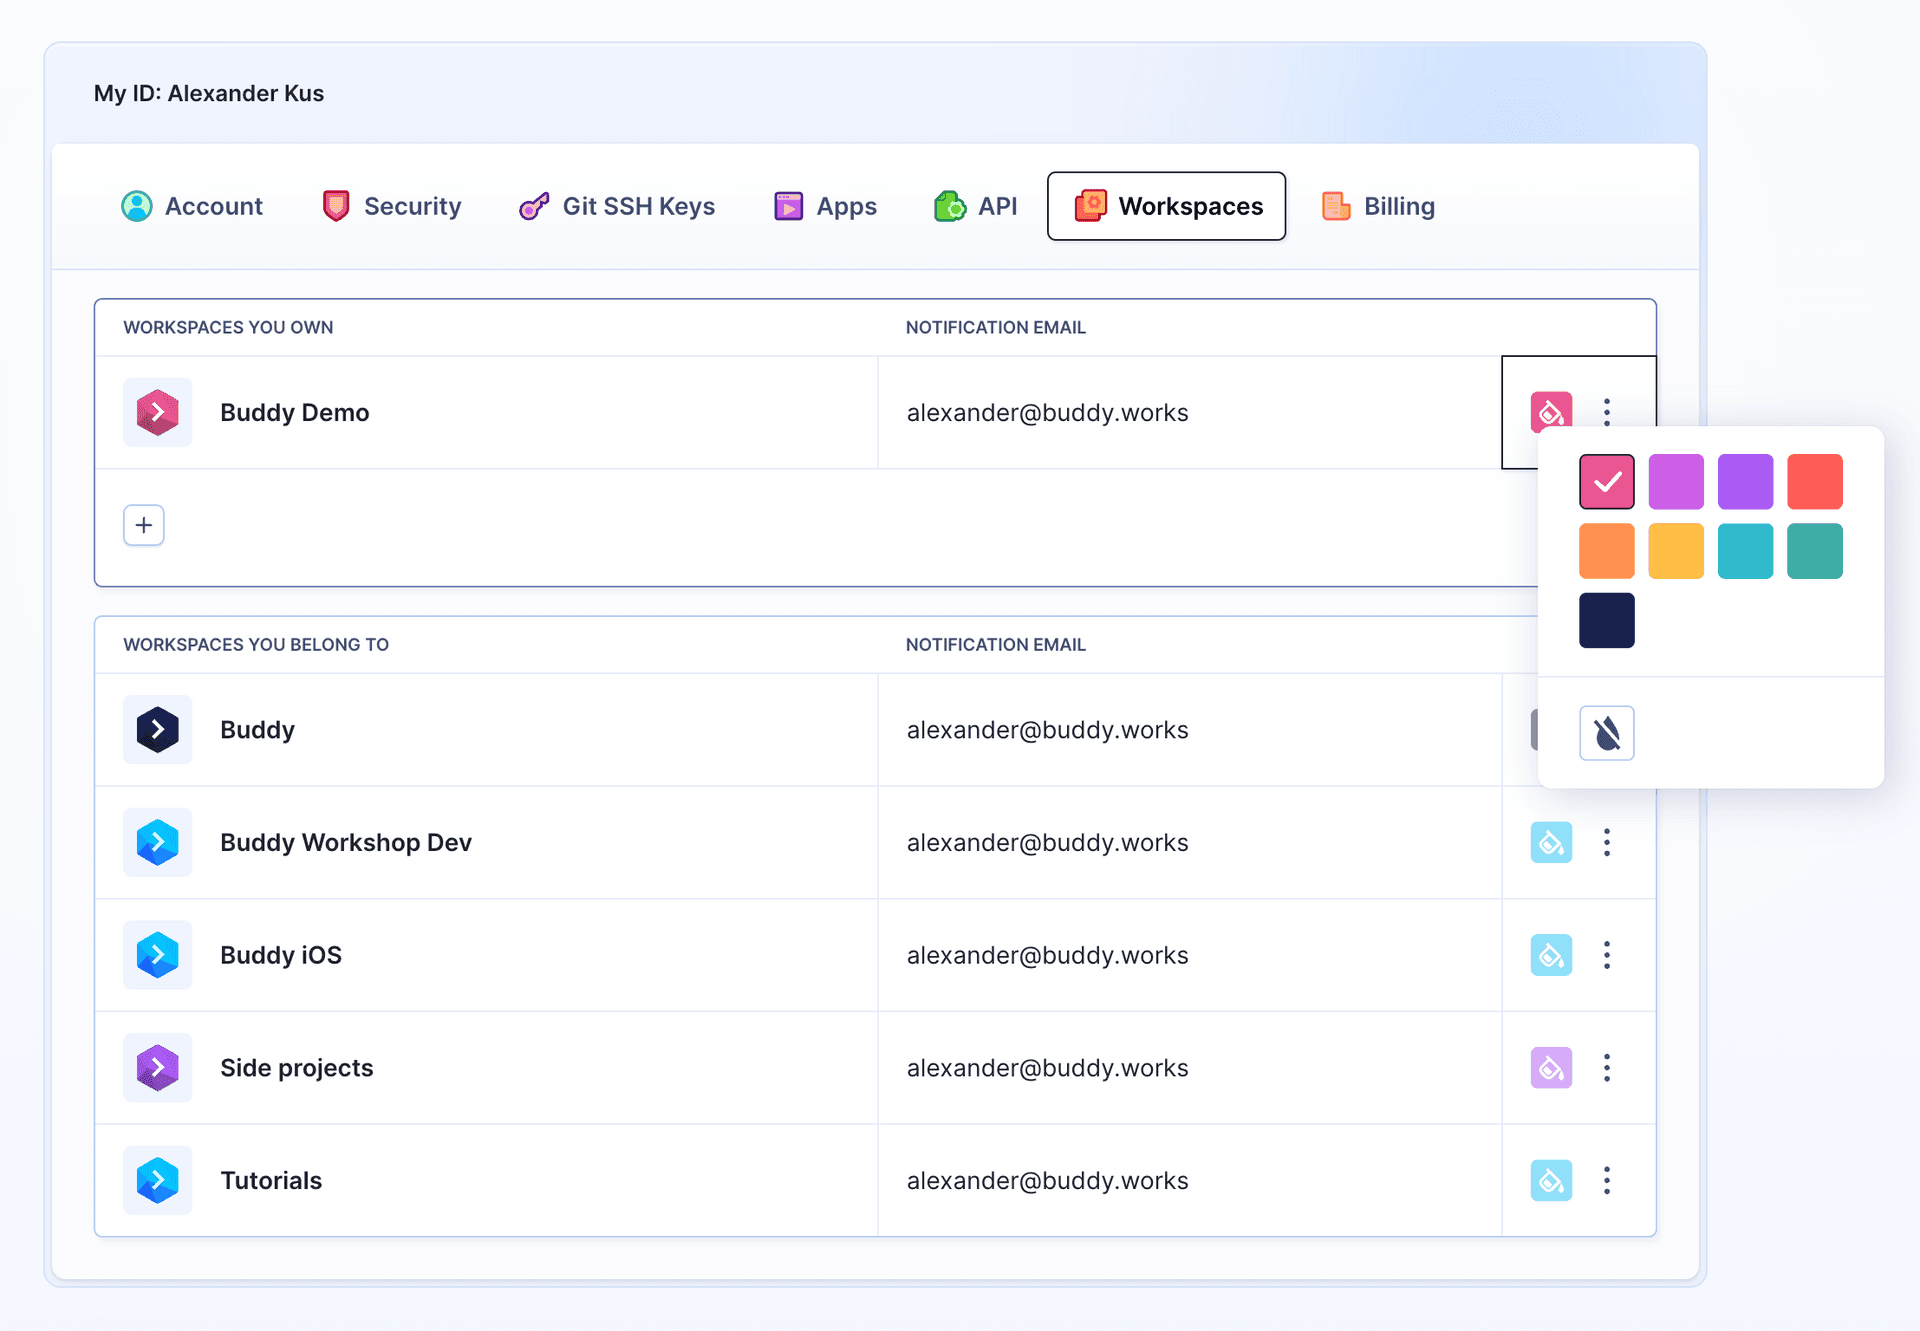Click notification email in Side projects row

pos(1048,1067)
